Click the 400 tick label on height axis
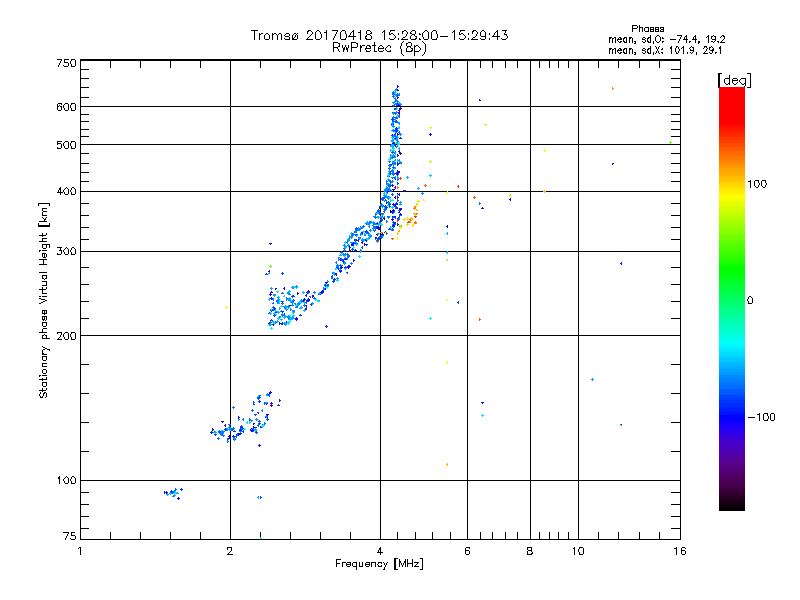This screenshot has height=600, width=800. pyautogui.click(x=66, y=191)
